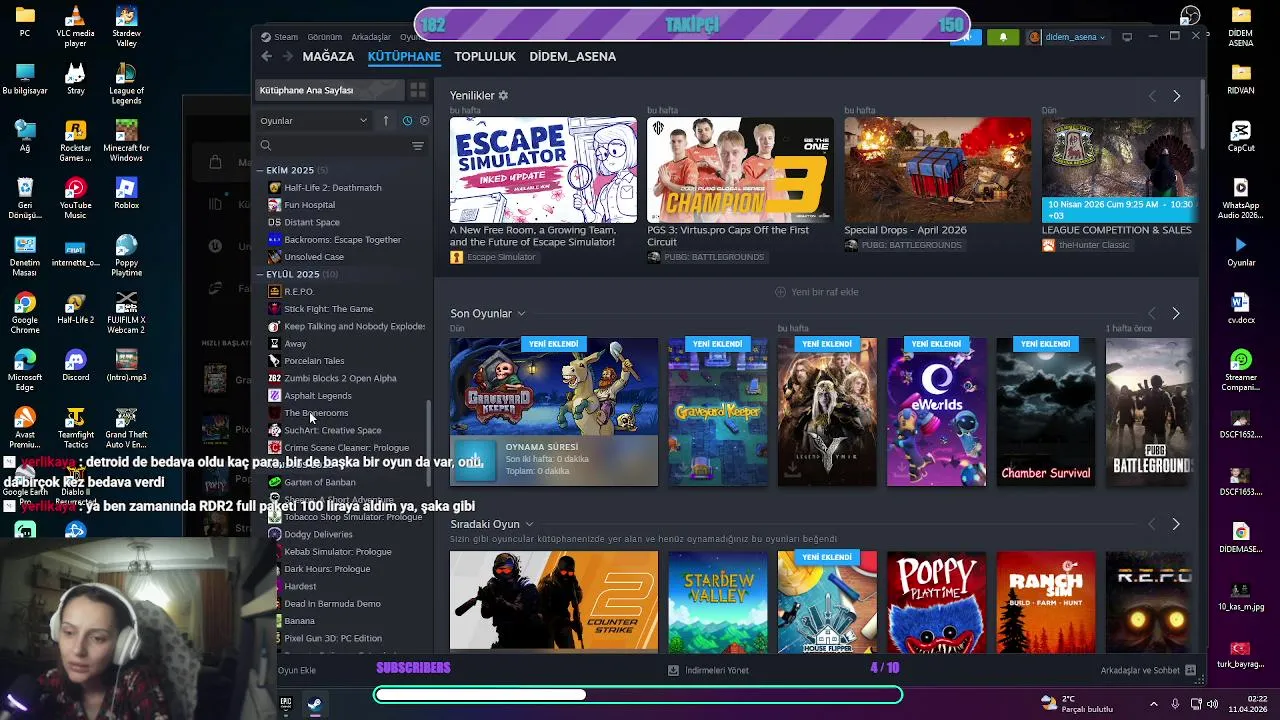This screenshot has width=1280, height=720.
Task: Open Big Picture mode monitor icon
Action: point(1127,37)
